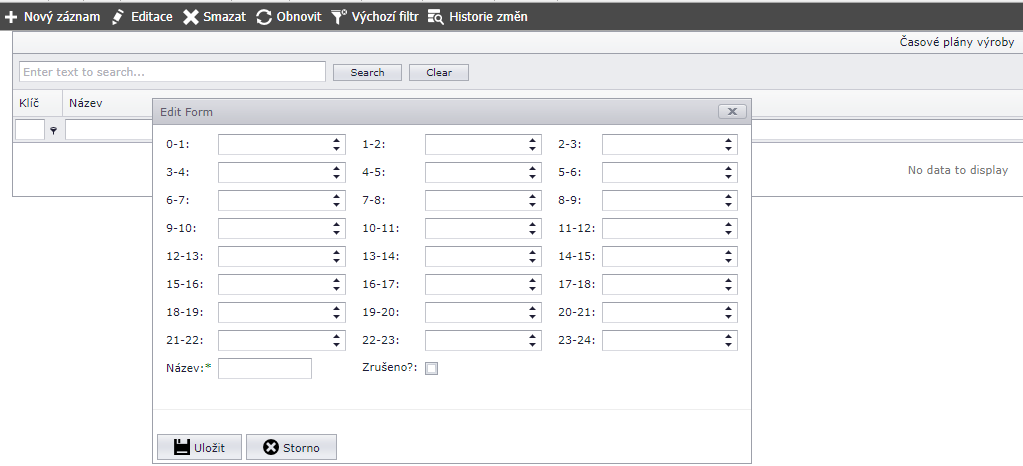1023x466 pixels.
Task: Click the Obnovit refresh icon
Action: pyautogui.click(x=264, y=17)
